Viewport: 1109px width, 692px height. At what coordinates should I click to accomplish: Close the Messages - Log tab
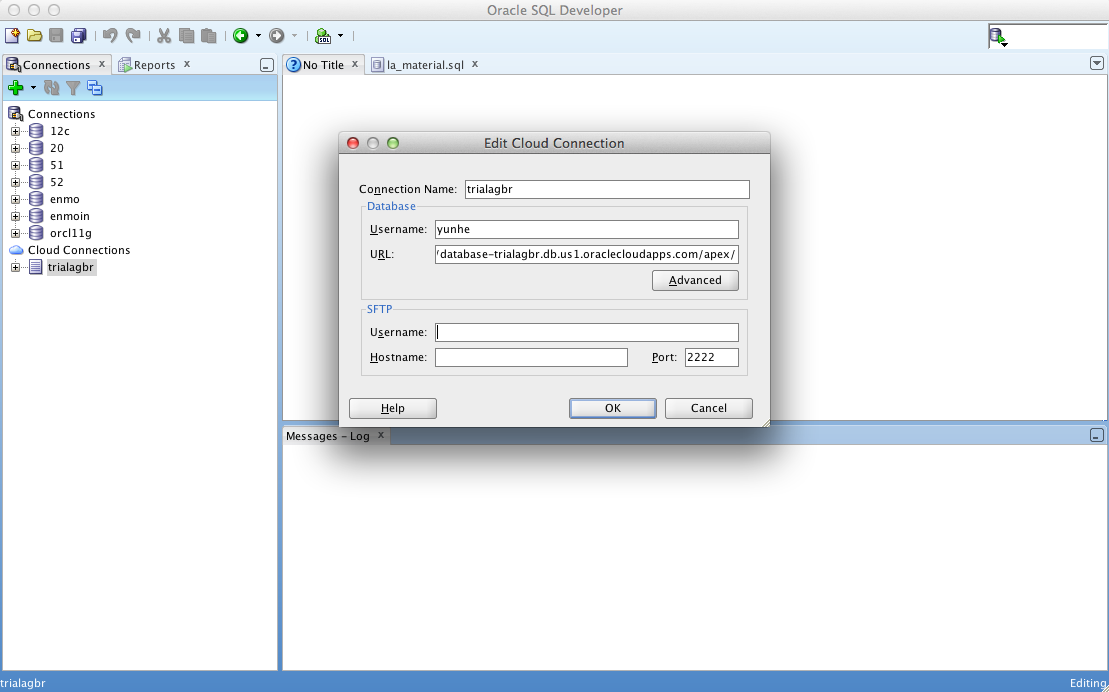coord(381,435)
